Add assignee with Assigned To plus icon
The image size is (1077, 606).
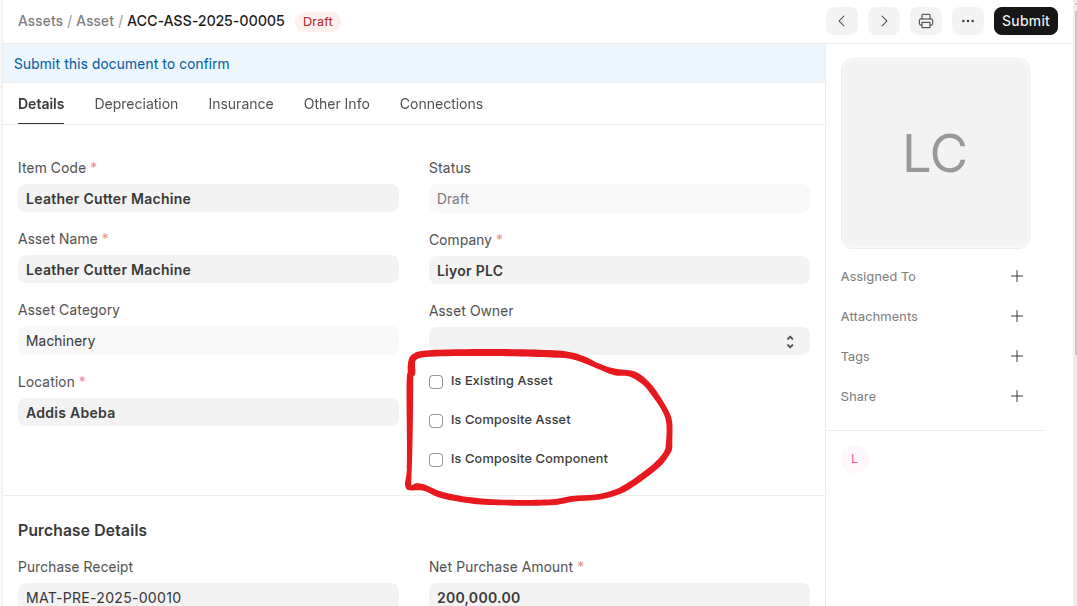coord(1016,276)
